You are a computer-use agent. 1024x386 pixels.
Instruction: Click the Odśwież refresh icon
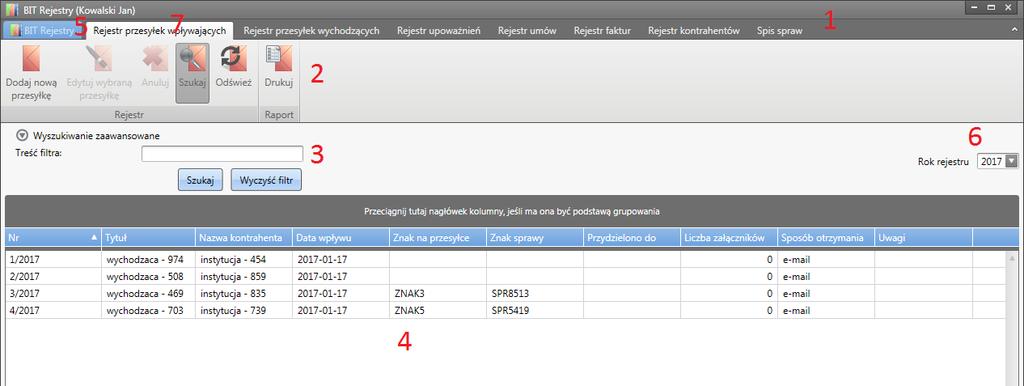point(234,59)
